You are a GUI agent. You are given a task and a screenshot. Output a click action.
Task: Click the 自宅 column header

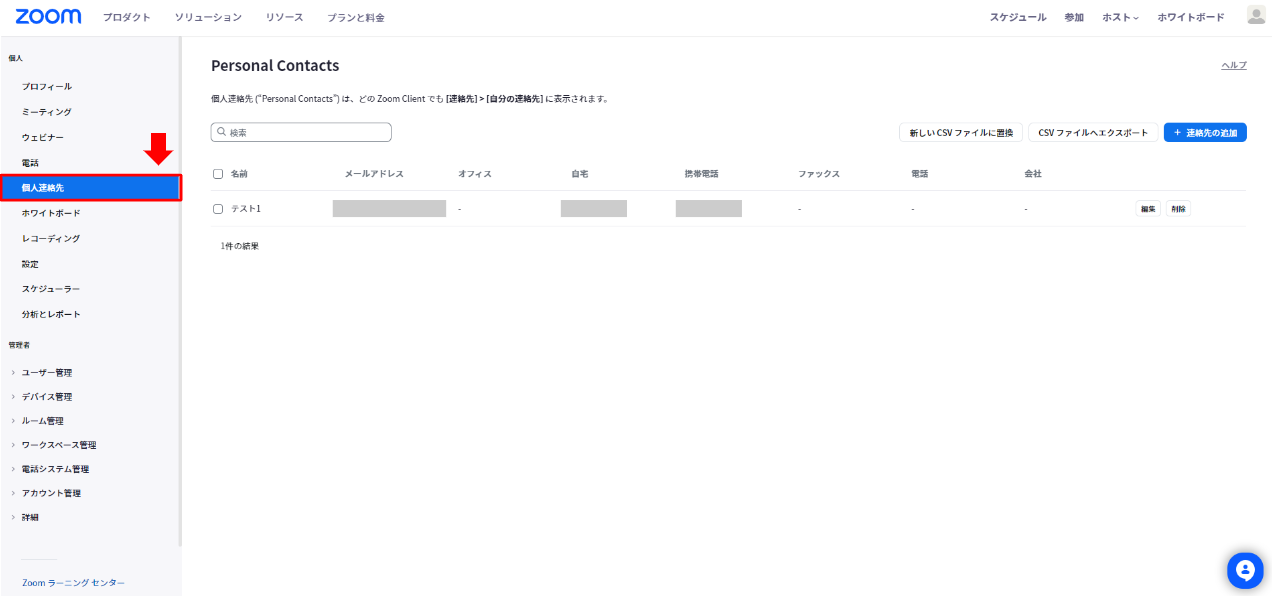point(579,174)
